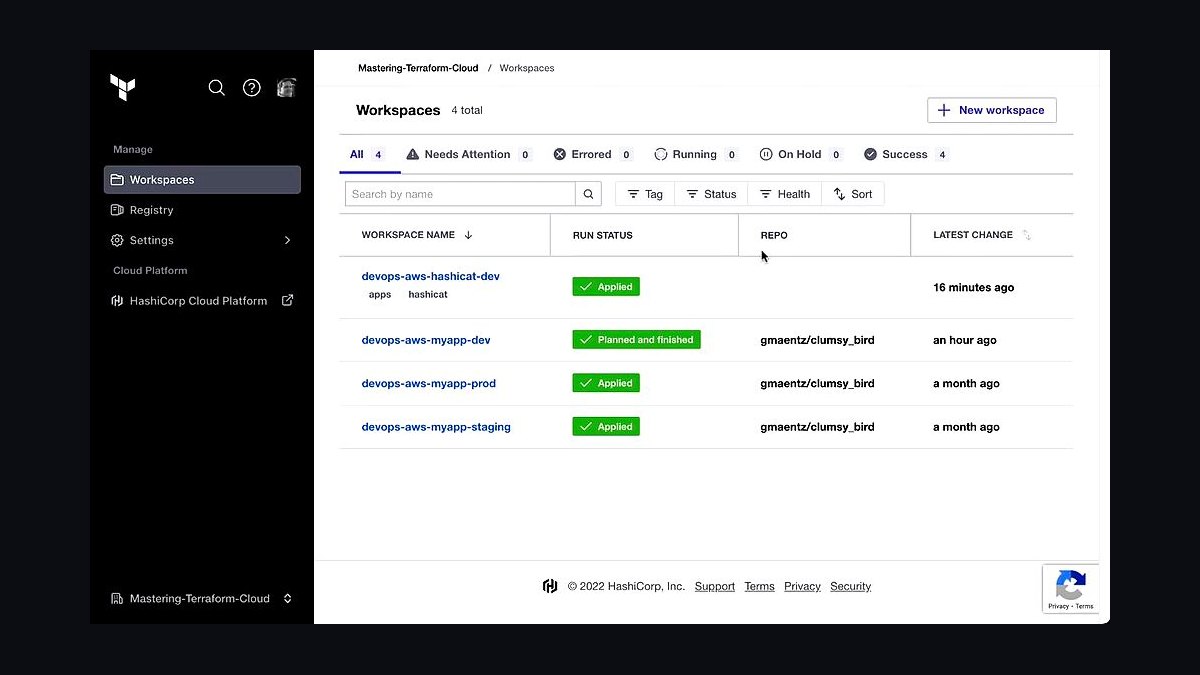Screen dimensions: 1200x675
Task: Open the Privacy footer link
Action: pos(802,587)
